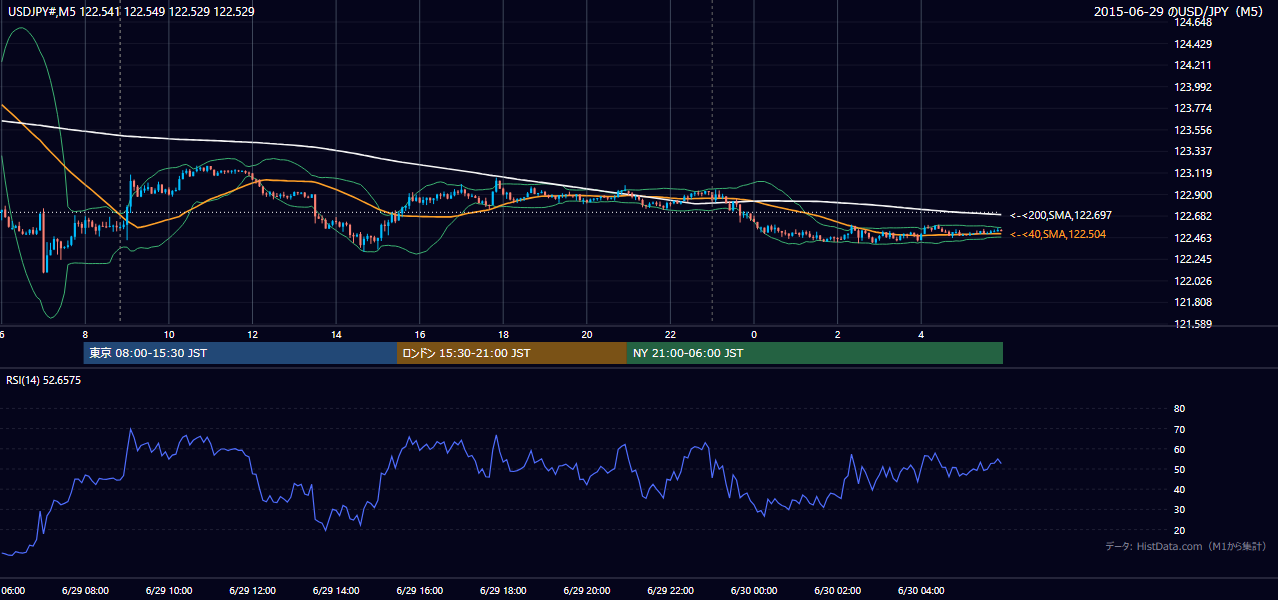Click the RSI 70 level label

(1179, 429)
